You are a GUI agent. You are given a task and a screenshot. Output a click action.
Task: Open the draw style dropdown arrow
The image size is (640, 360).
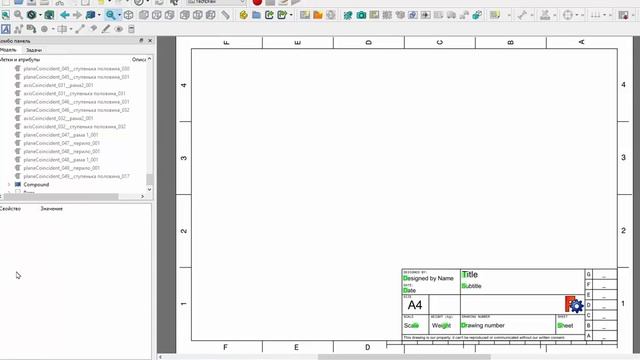[x=40, y=16]
